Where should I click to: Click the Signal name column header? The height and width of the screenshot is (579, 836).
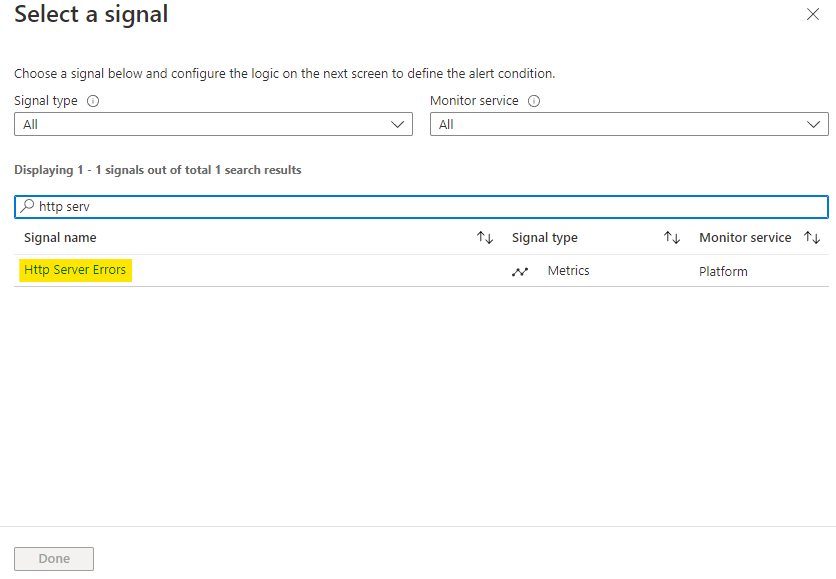[60, 238]
